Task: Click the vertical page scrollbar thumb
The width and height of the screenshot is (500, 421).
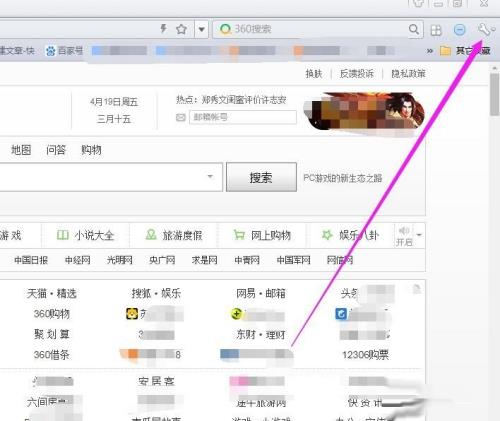Action: pos(495,95)
